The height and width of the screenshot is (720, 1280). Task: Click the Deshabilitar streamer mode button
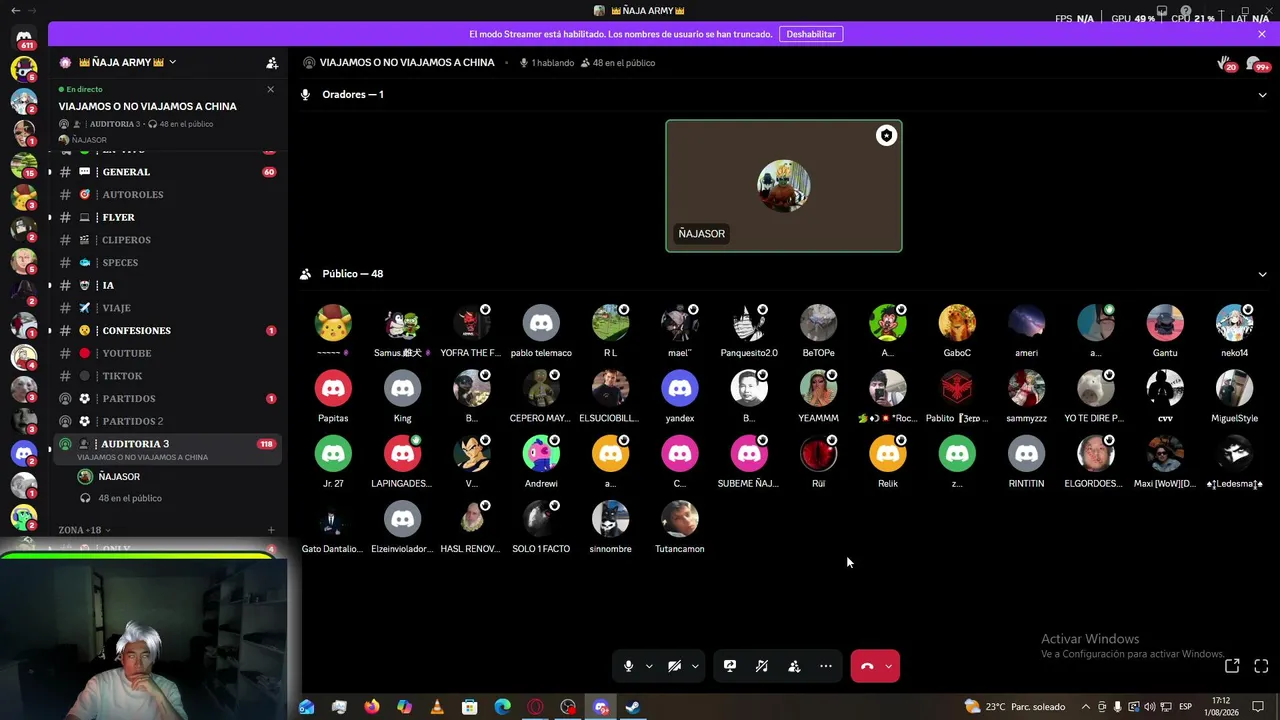pos(811,34)
